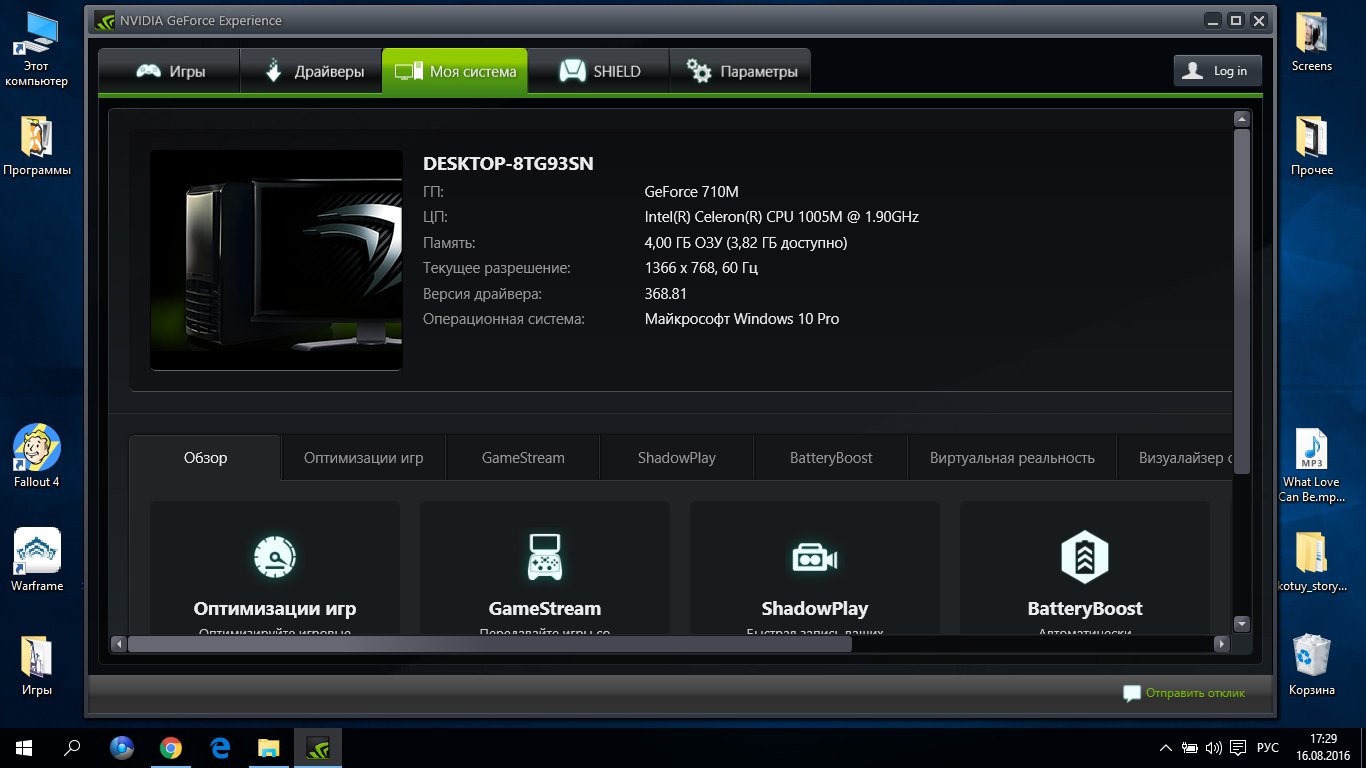1366x768 pixels.
Task: Click the Log in button
Action: (x=1217, y=71)
